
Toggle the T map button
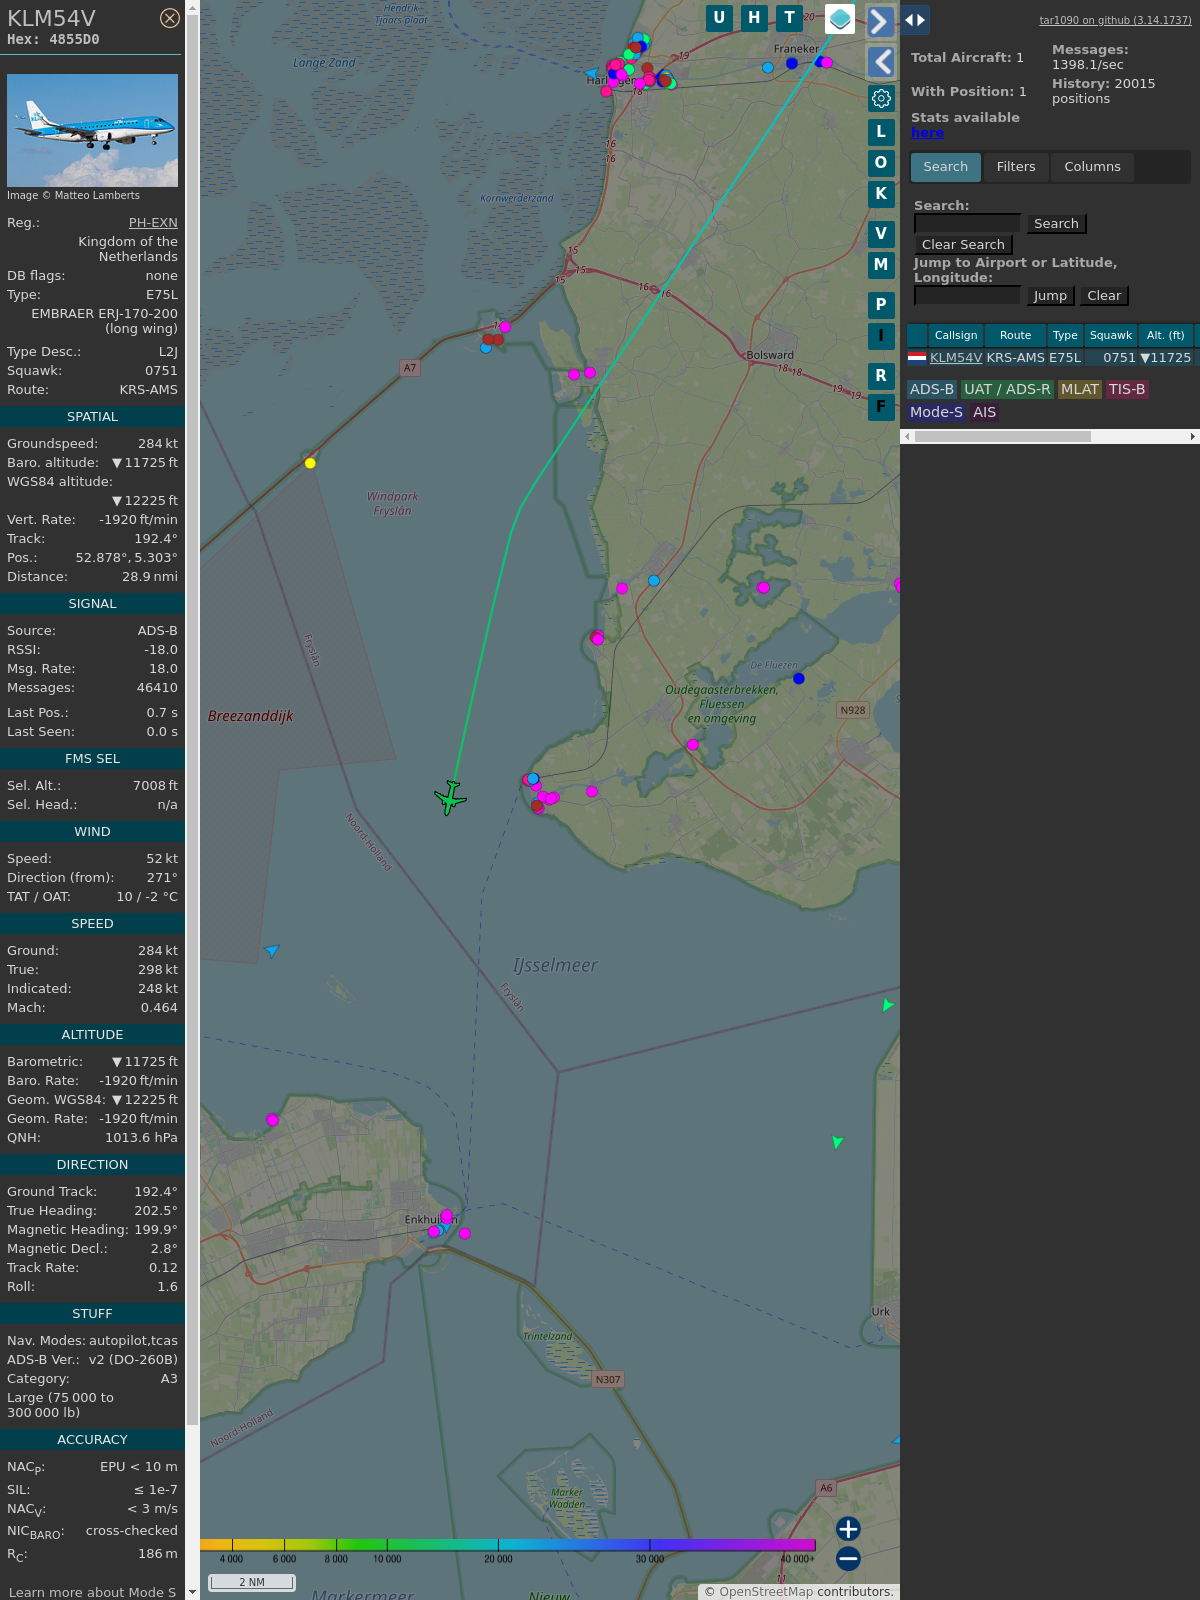[789, 18]
